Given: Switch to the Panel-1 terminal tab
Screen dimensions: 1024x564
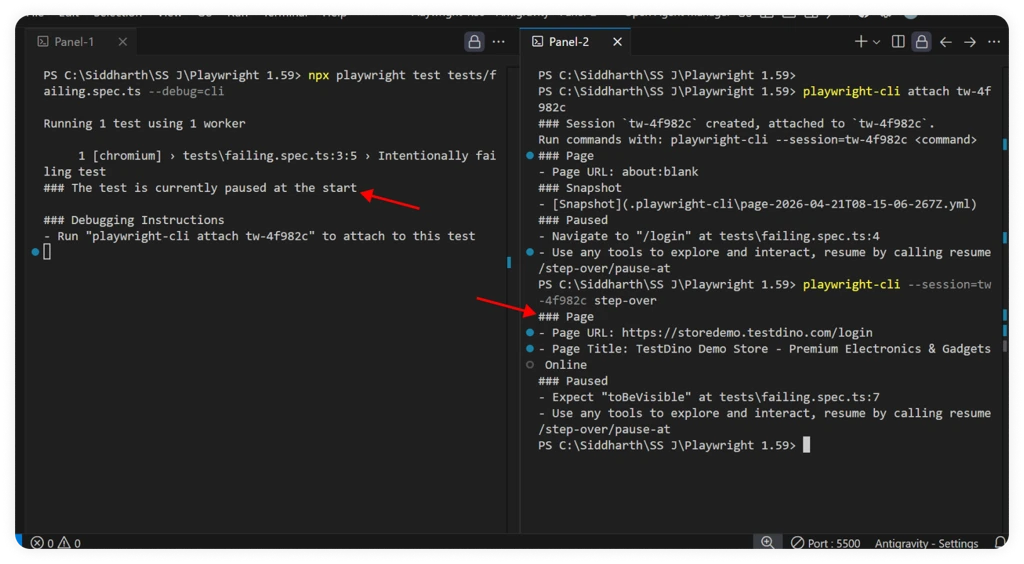Looking at the screenshot, I should (73, 42).
